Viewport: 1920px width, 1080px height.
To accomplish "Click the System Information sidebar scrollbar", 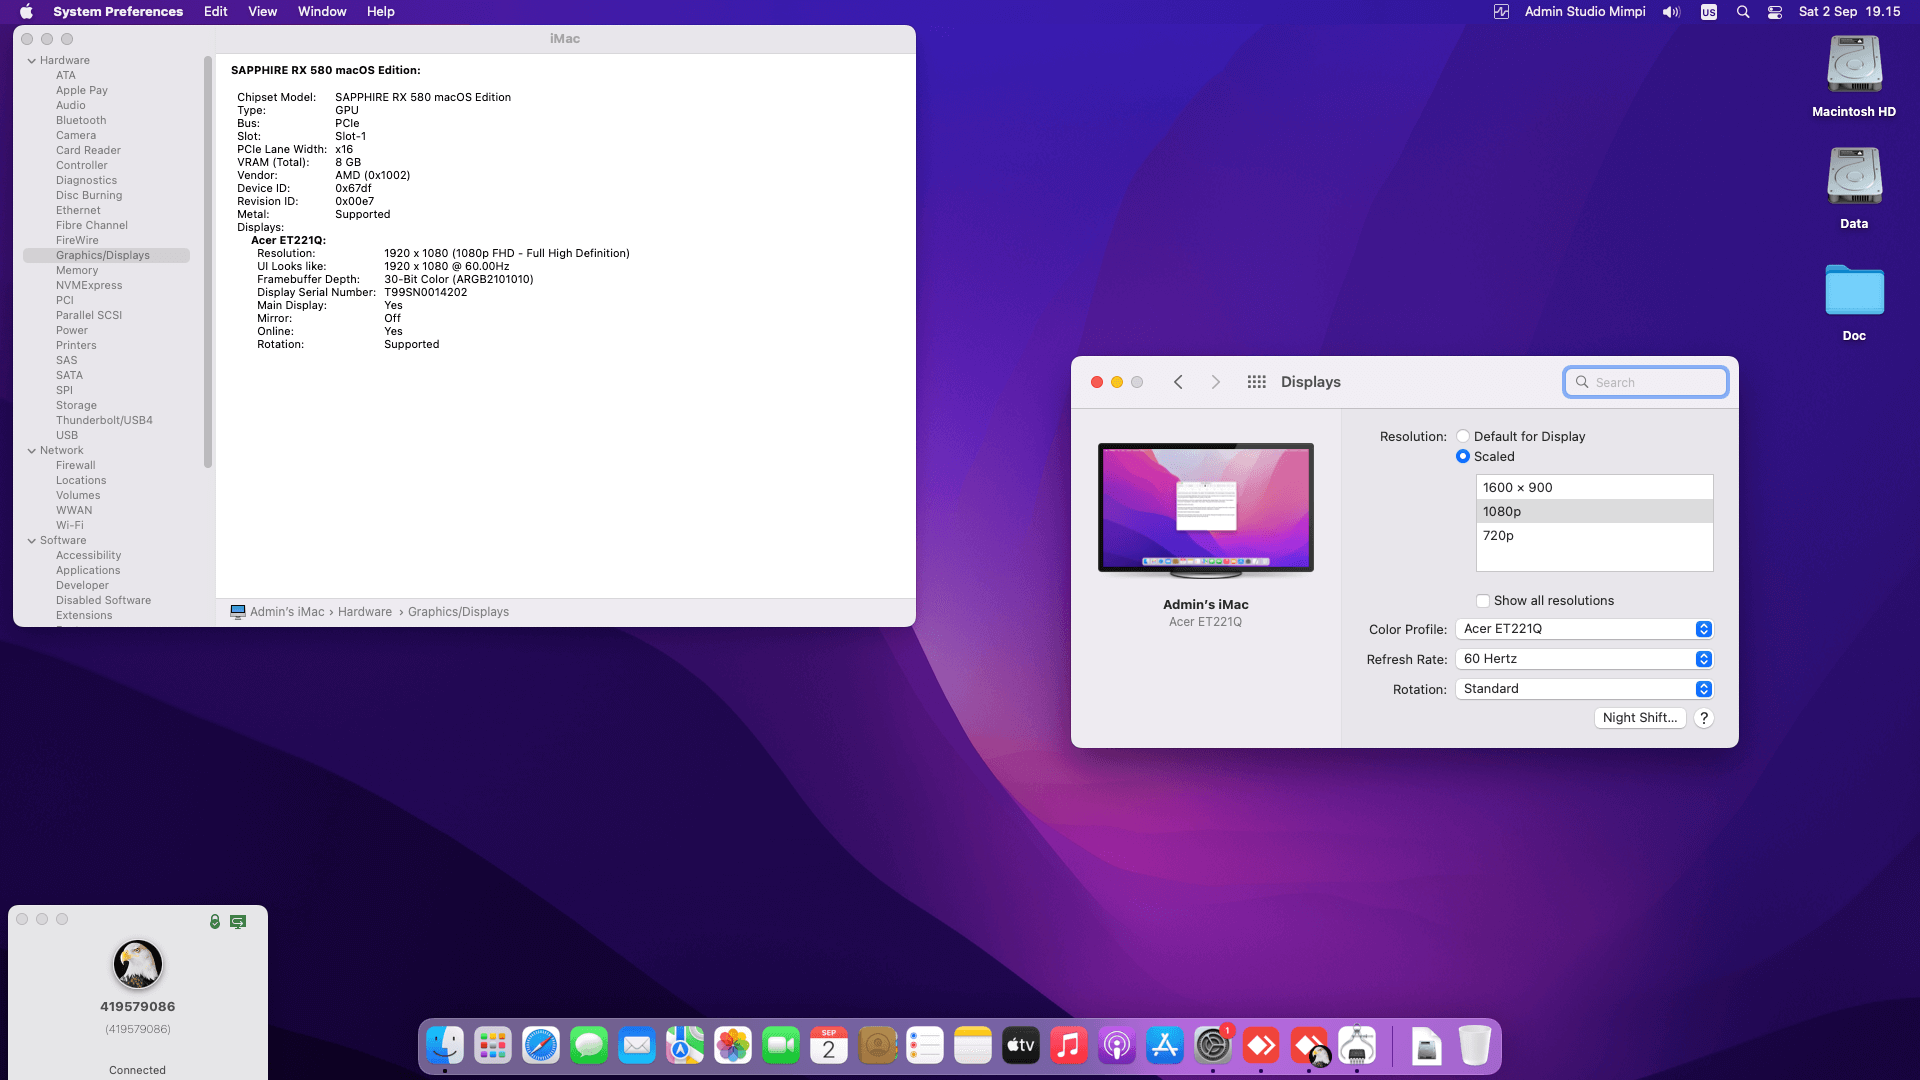I will (x=208, y=262).
